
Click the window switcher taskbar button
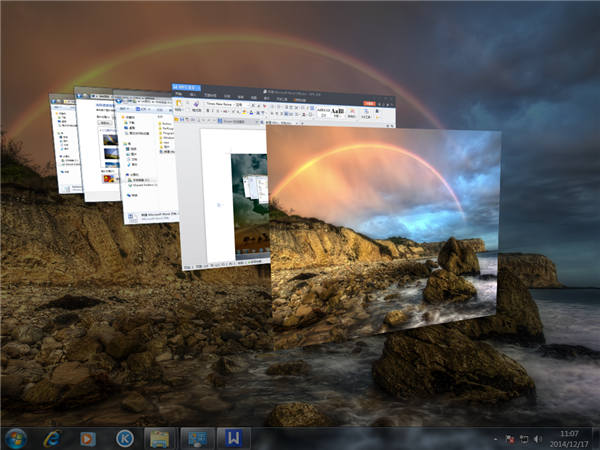point(197,438)
